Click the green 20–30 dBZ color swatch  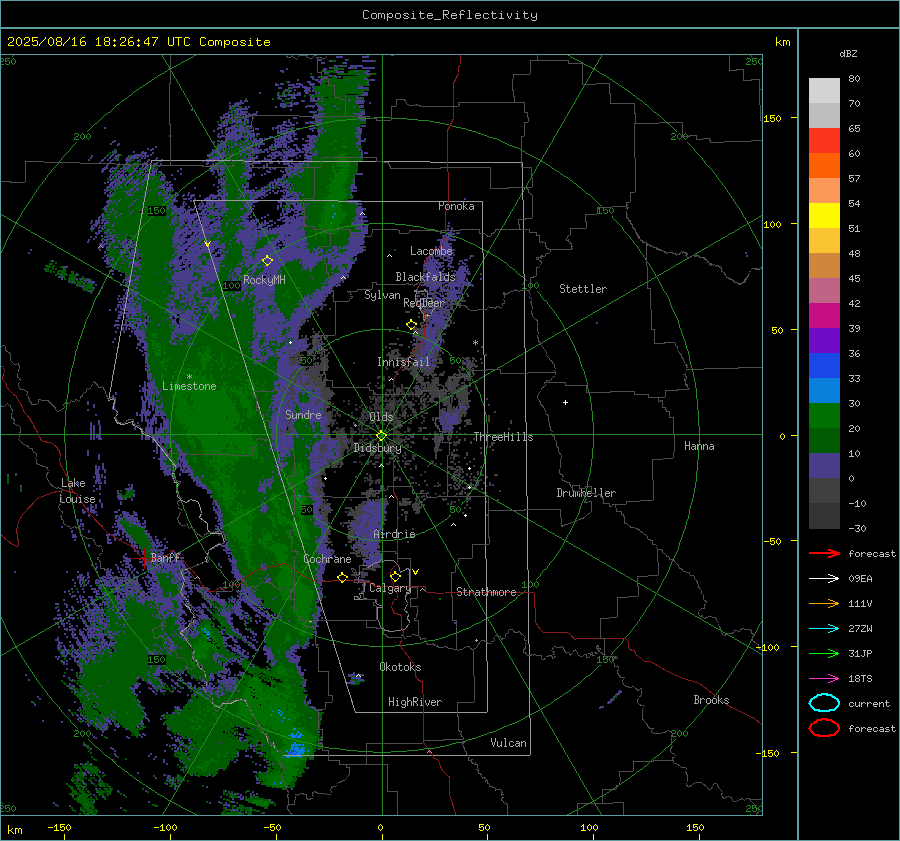824,416
